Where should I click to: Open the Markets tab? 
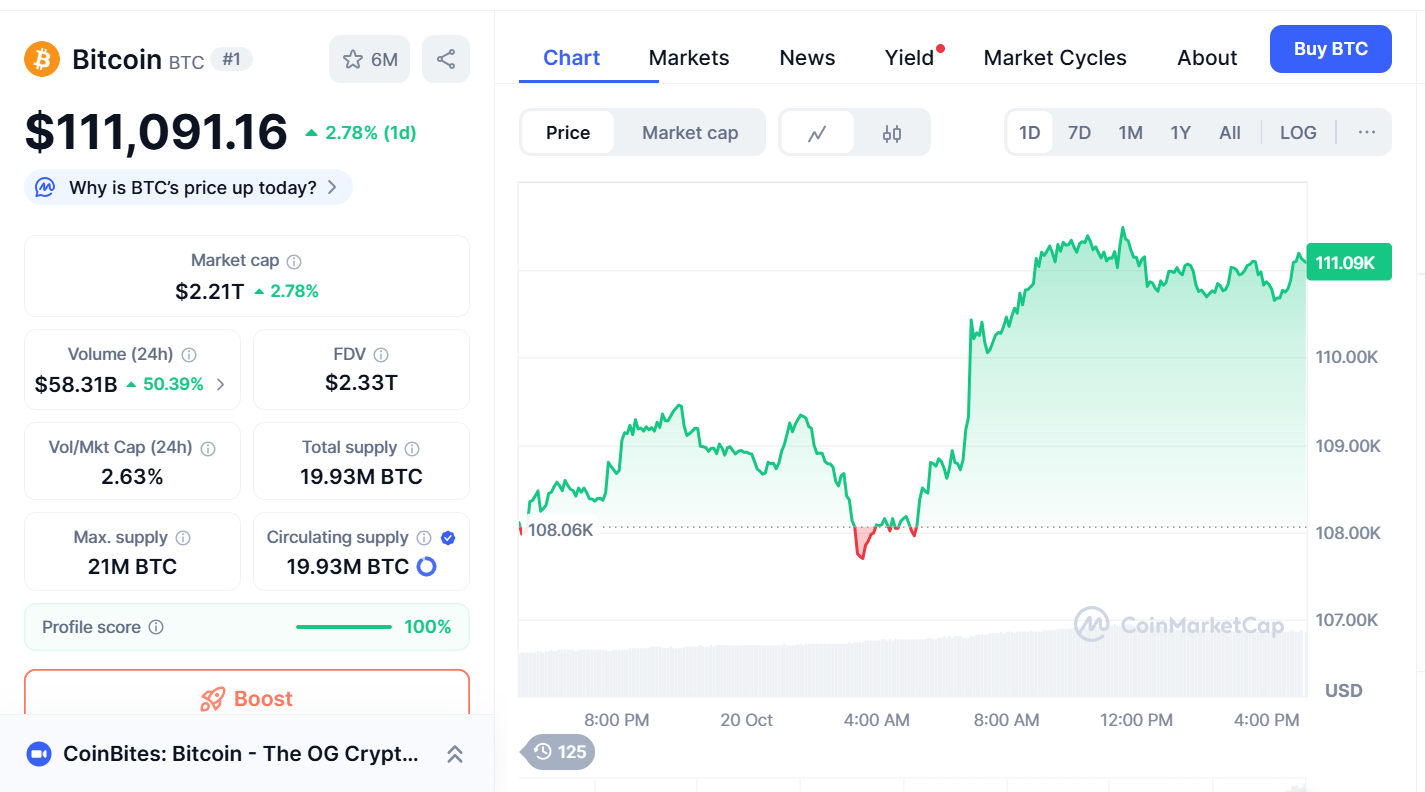689,58
